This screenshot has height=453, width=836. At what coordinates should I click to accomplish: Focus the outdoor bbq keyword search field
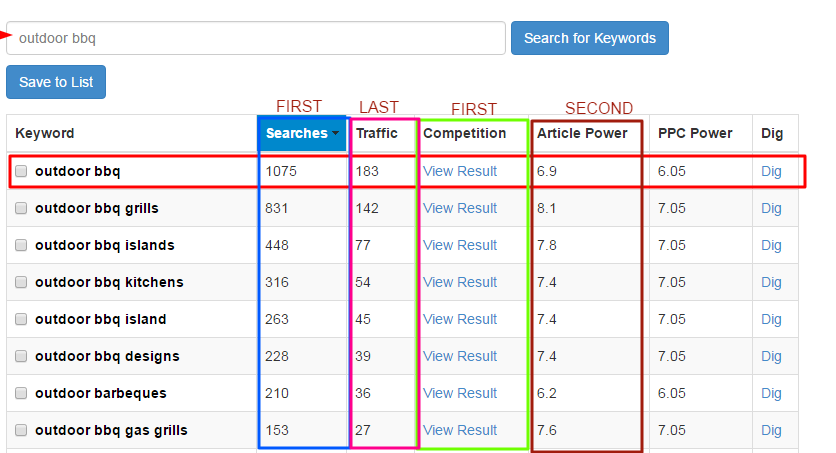pos(256,38)
